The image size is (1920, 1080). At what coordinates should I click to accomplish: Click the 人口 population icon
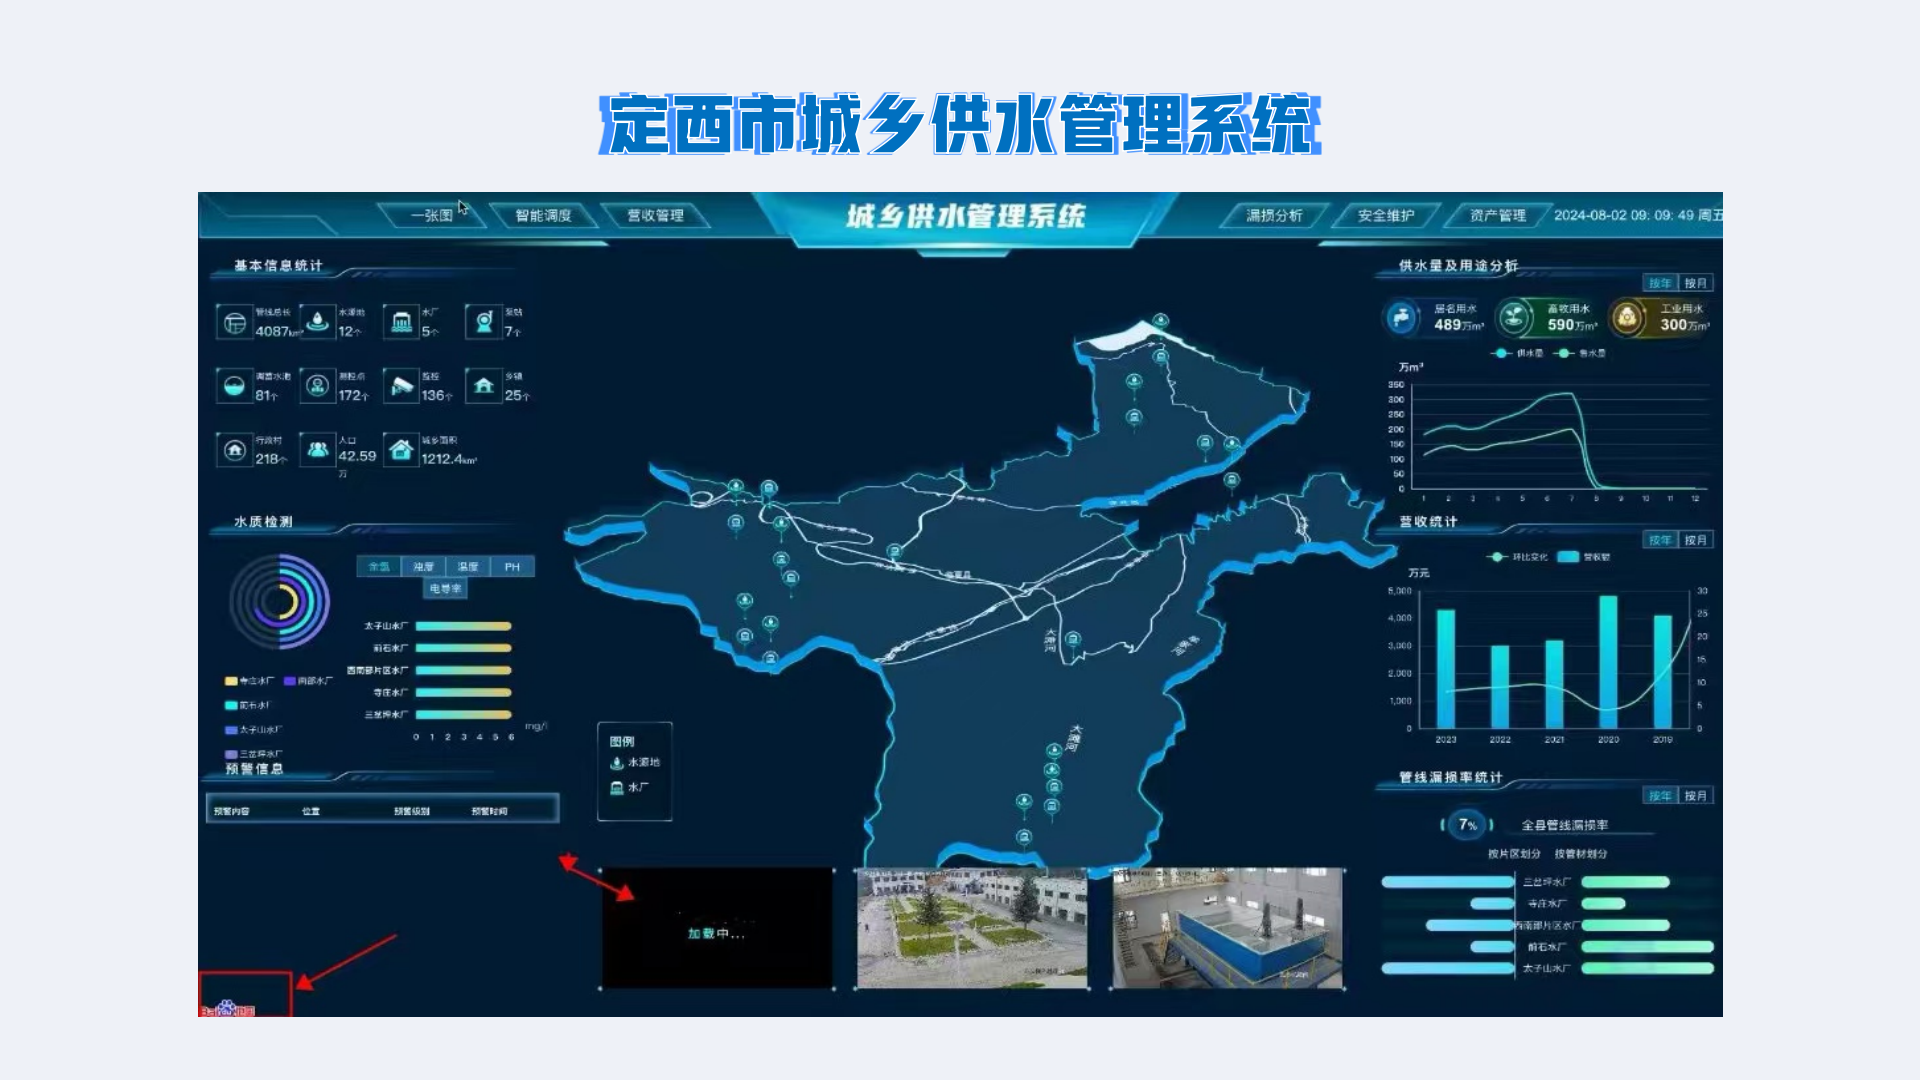[317, 450]
